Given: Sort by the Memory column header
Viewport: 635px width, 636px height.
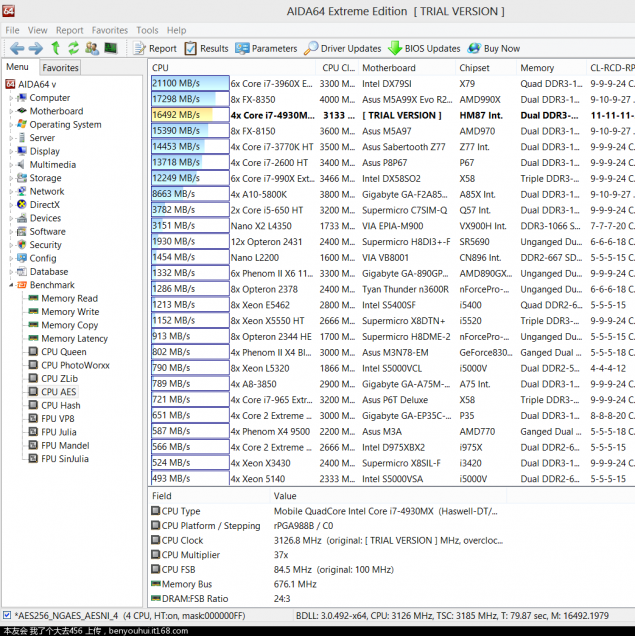Looking at the screenshot, I should tap(551, 68).
